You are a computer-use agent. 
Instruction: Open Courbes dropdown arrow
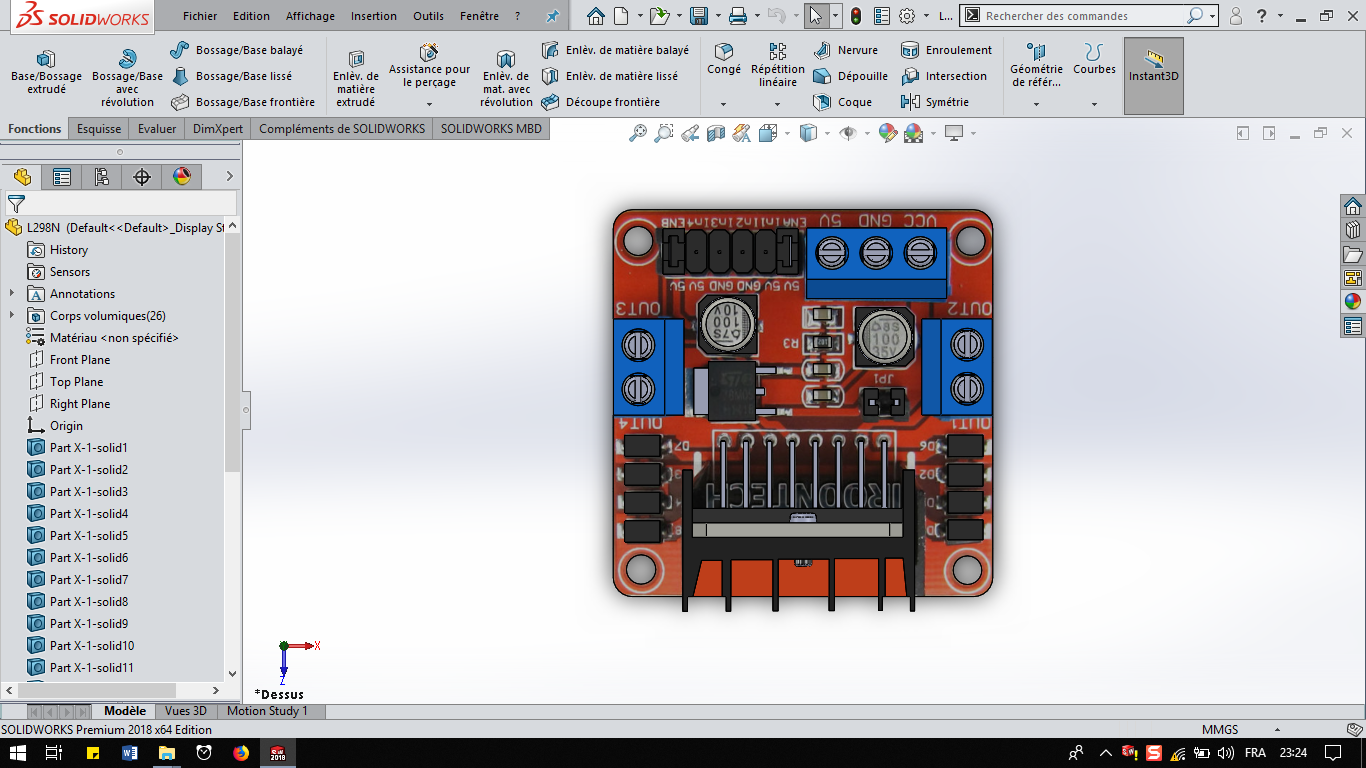click(1094, 104)
